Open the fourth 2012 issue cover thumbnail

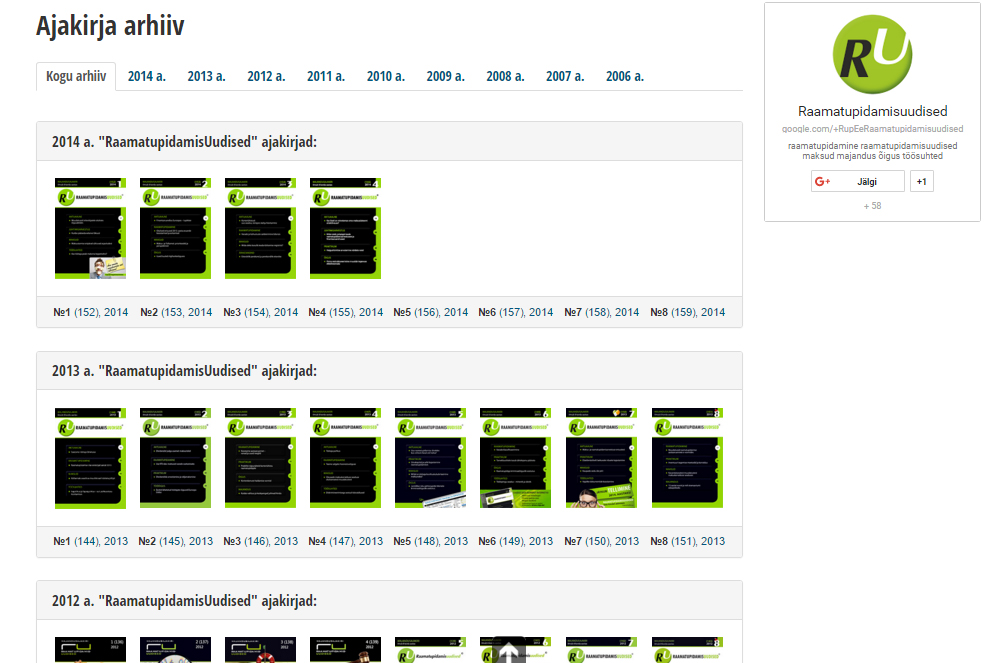coord(346,650)
